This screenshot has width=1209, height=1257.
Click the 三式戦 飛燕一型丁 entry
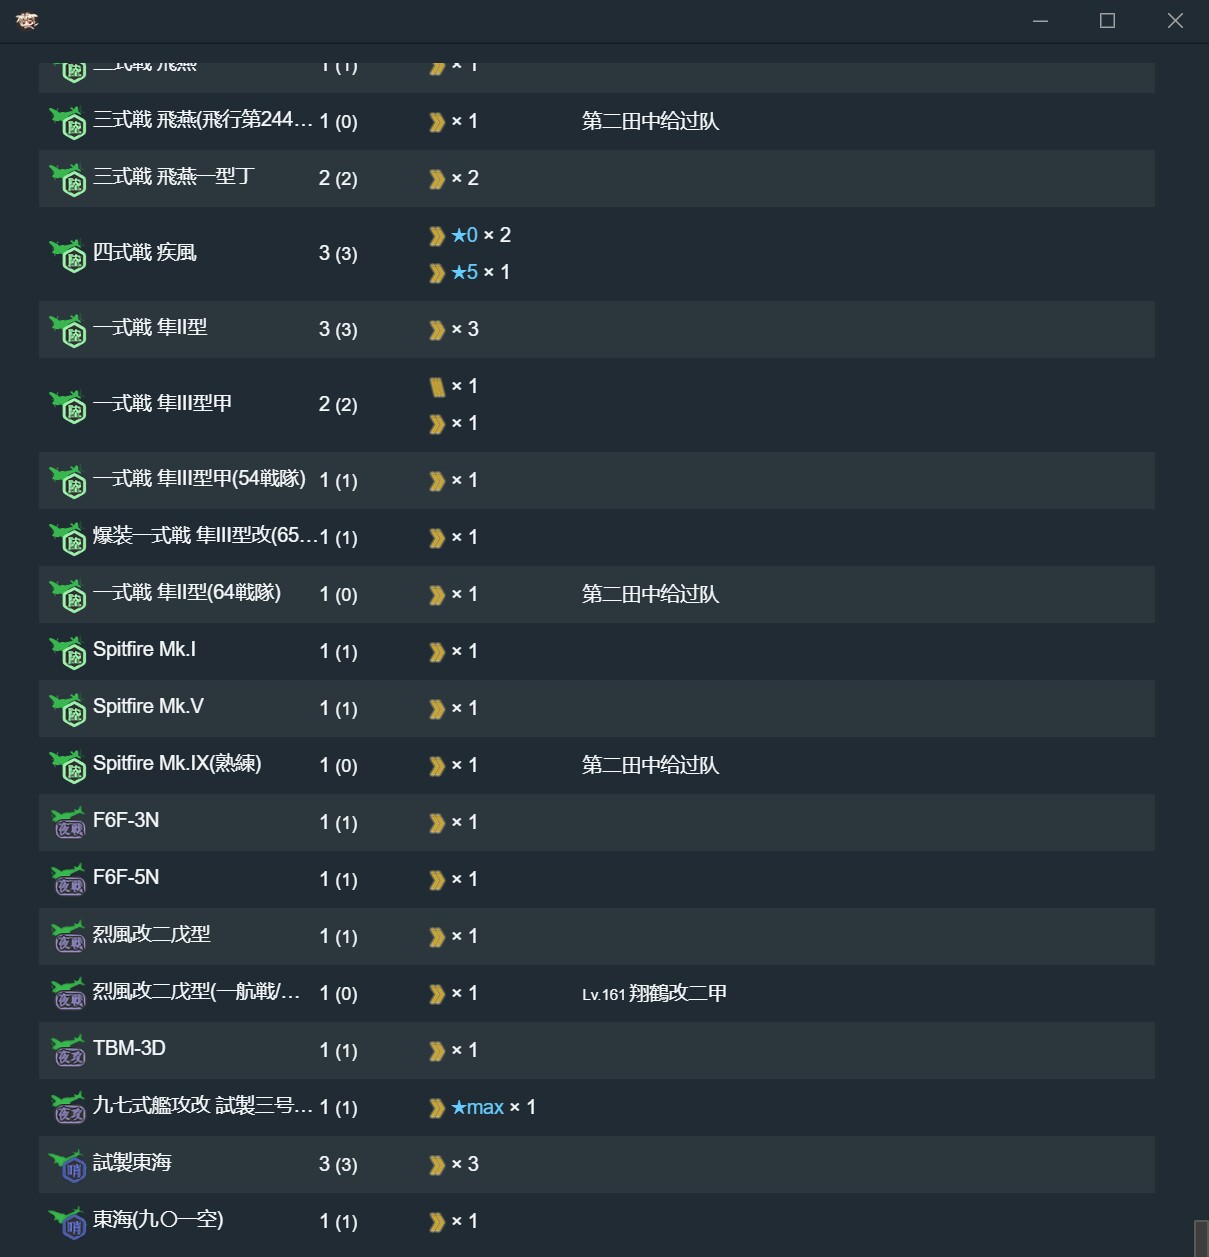[173, 177]
